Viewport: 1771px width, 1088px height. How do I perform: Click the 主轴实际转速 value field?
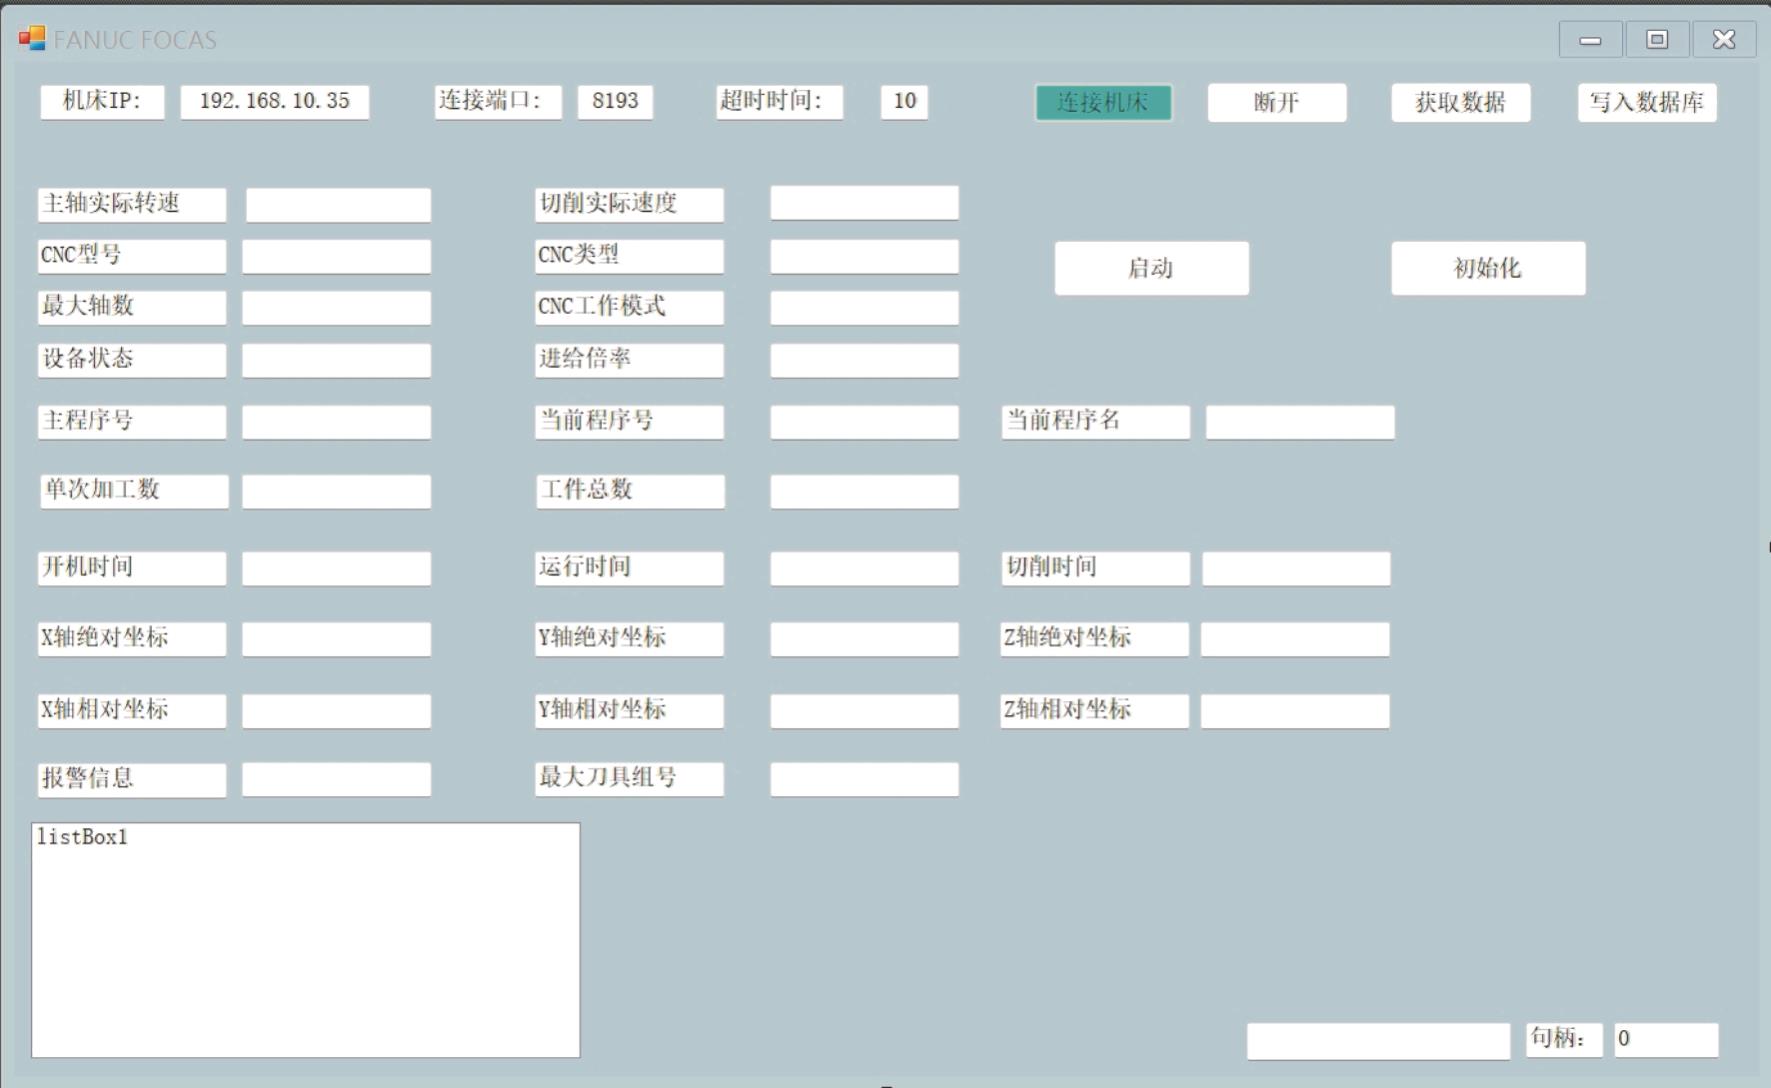[x=338, y=205]
